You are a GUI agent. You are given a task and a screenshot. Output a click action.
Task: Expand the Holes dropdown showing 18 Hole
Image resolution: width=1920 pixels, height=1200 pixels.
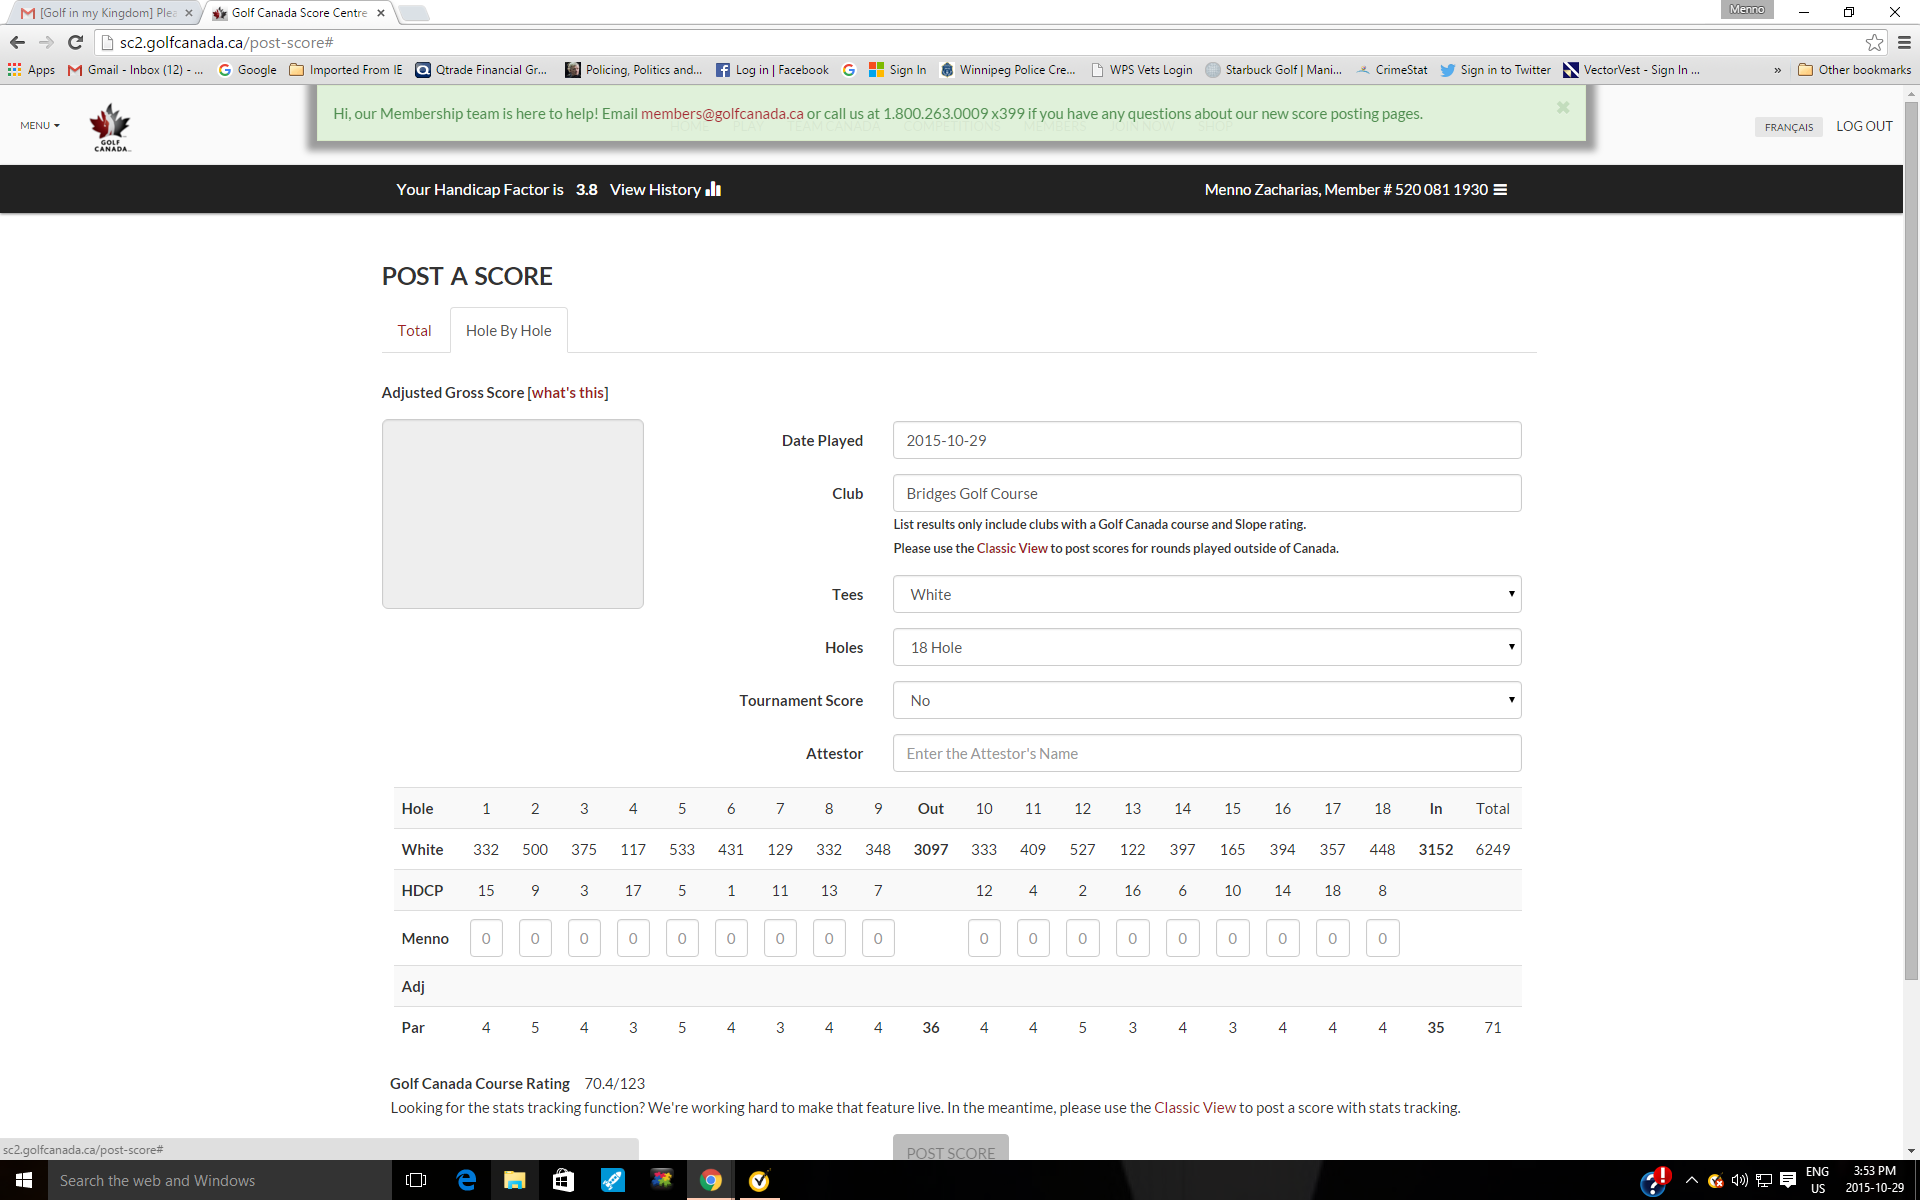pos(1206,647)
